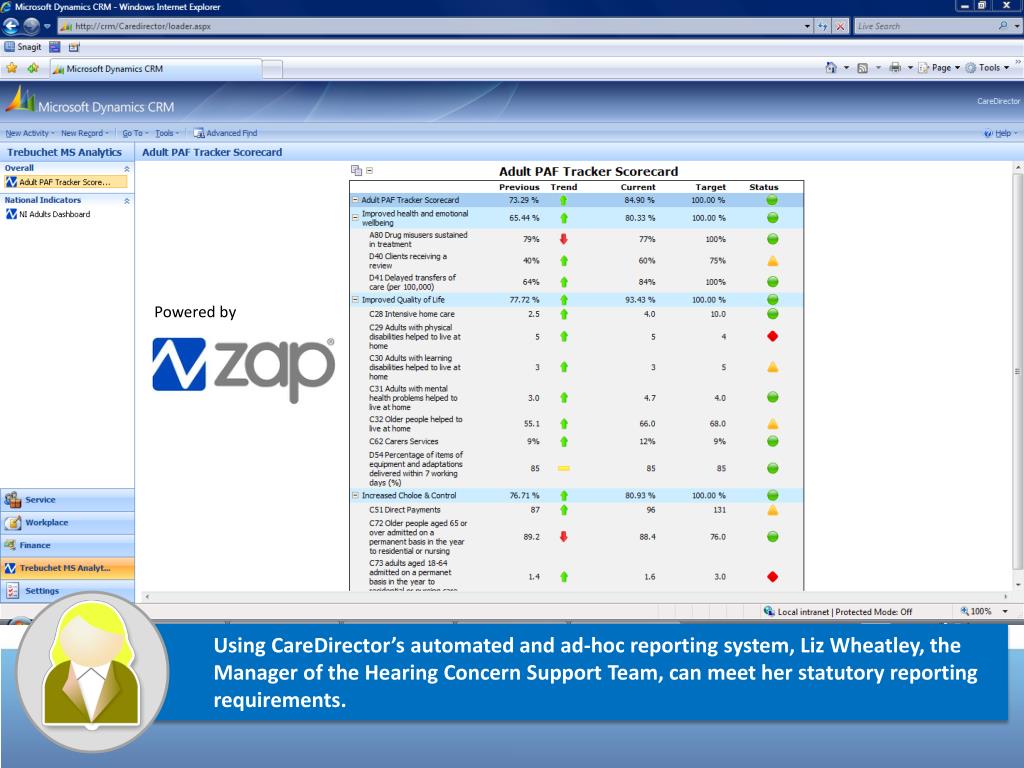Viewport: 1024px width, 768px height.
Task: Click the Current value 84.90 % in the top row
Action: coord(639,200)
